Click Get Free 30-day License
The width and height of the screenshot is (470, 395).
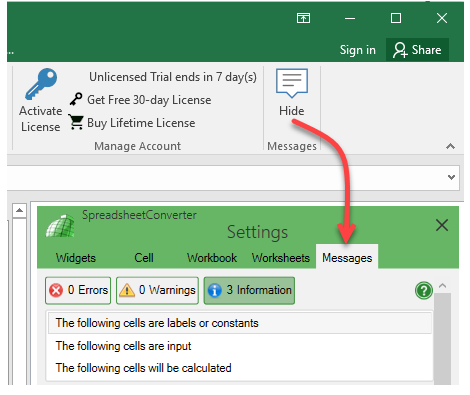click(x=141, y=100)
